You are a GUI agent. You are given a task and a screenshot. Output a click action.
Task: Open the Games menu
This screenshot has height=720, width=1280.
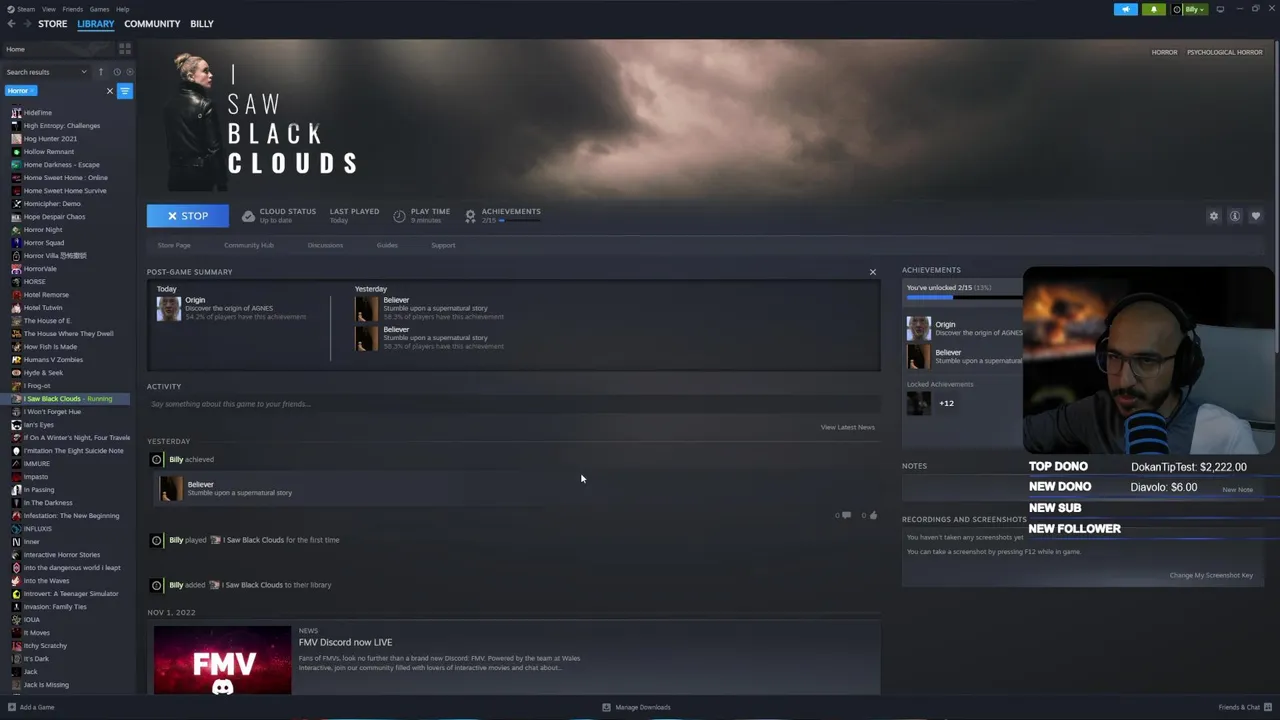(99, 9)
